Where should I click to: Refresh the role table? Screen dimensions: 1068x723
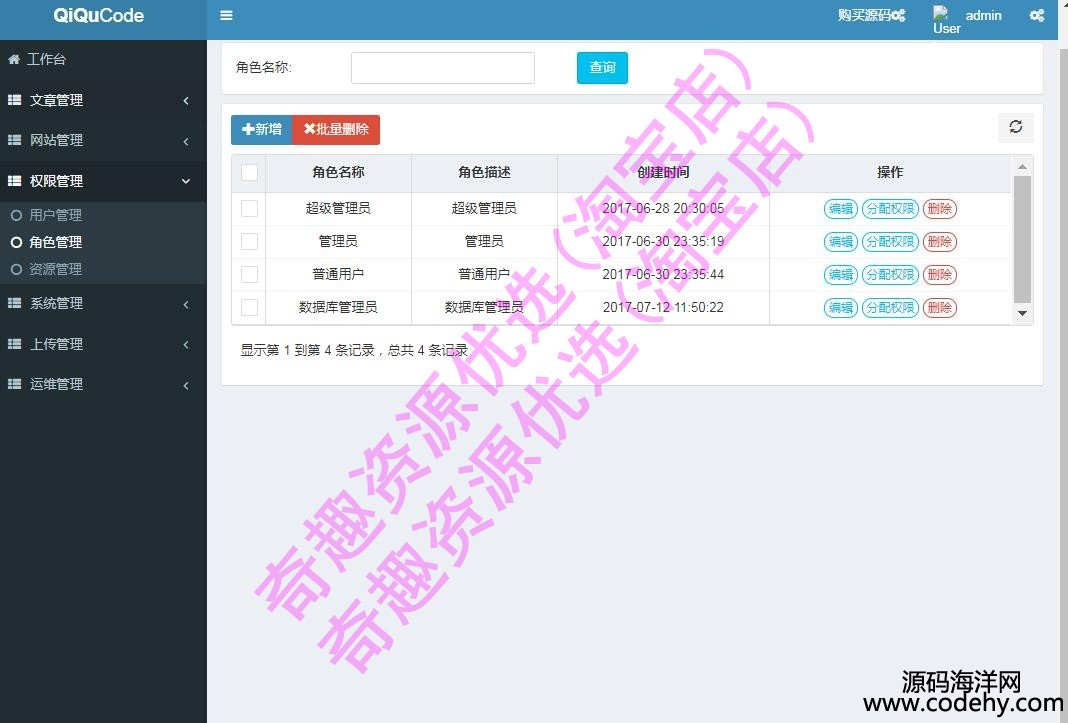point(1016,127)
